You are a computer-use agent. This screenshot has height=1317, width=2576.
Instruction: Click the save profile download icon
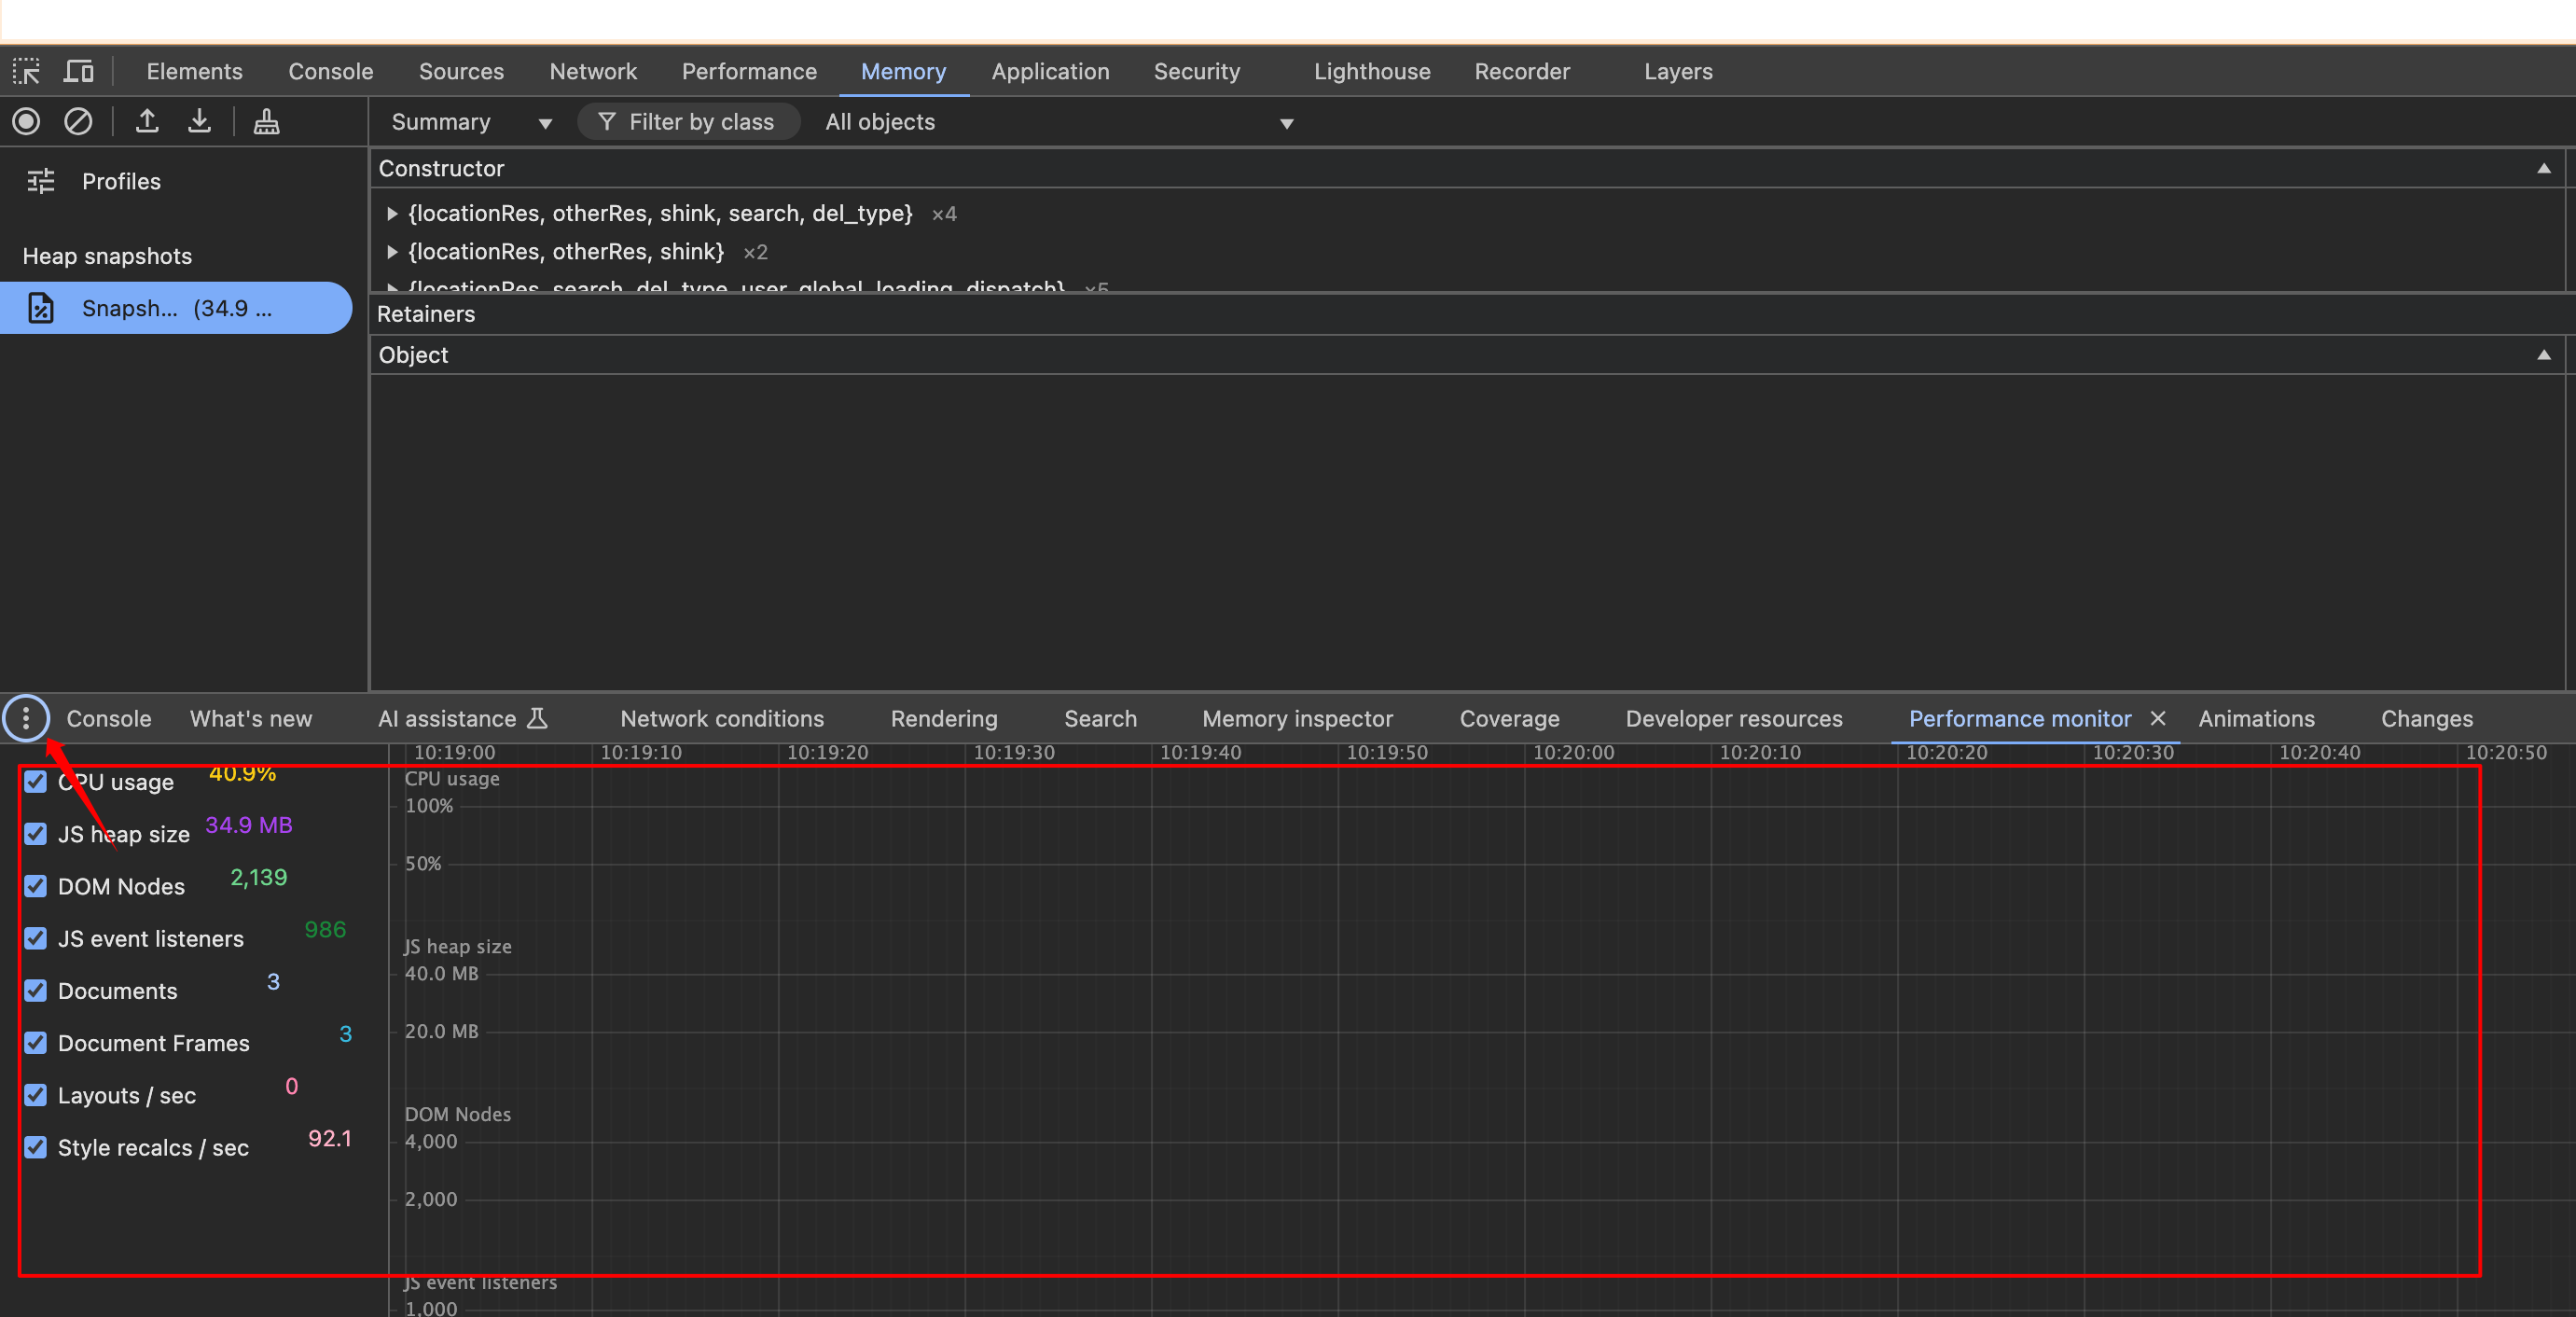point(199,122)
